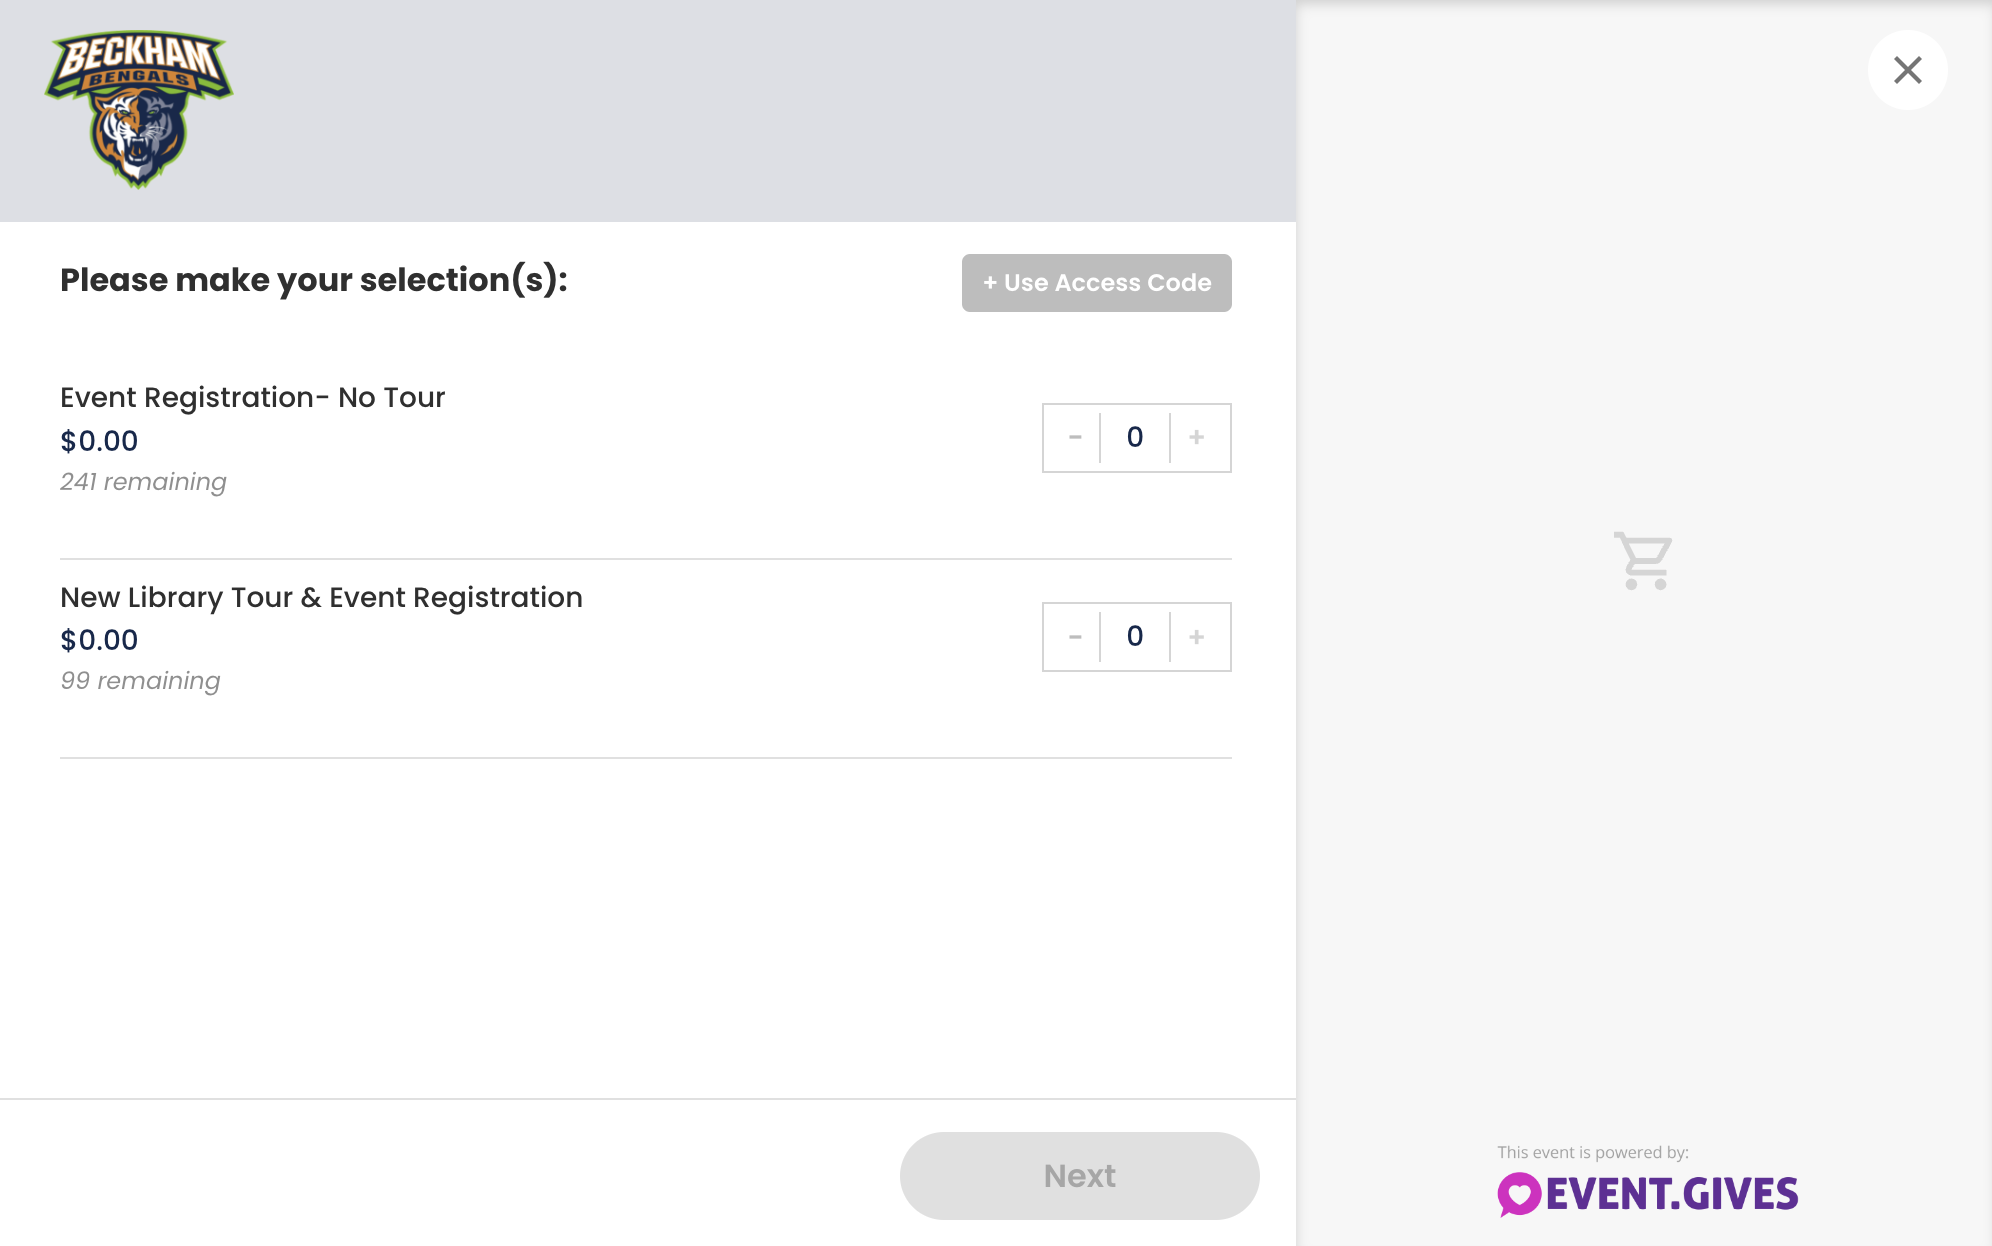Click the No Tour quantity field

[1135, 437]
